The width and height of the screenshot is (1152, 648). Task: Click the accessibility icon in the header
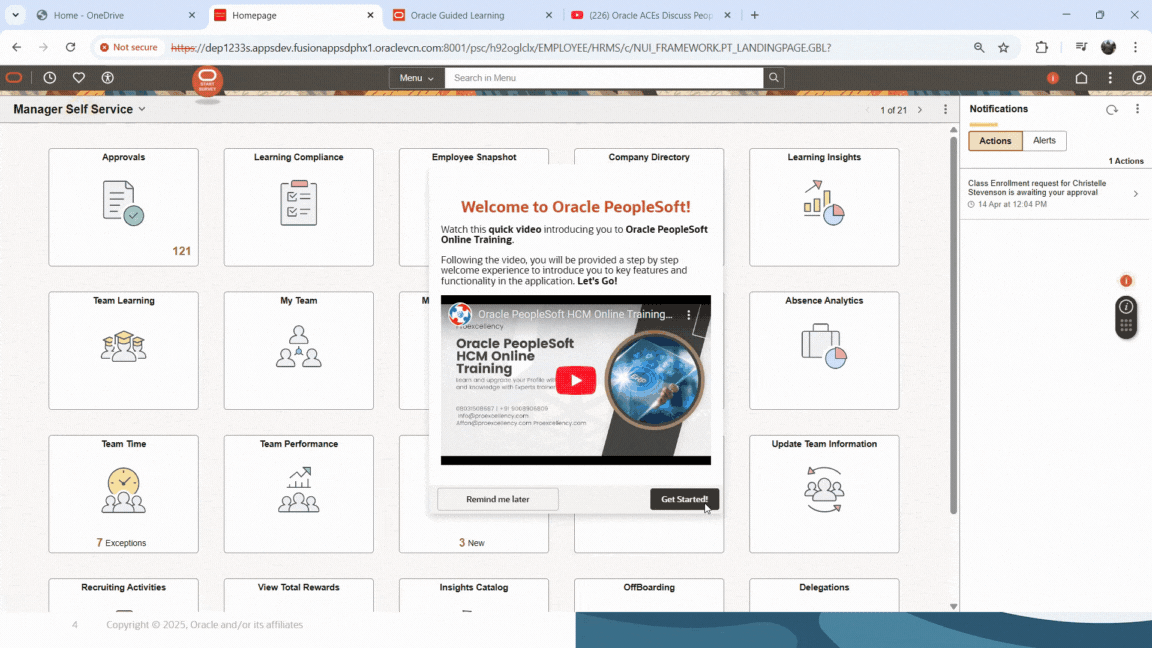(x=108, y=78)
